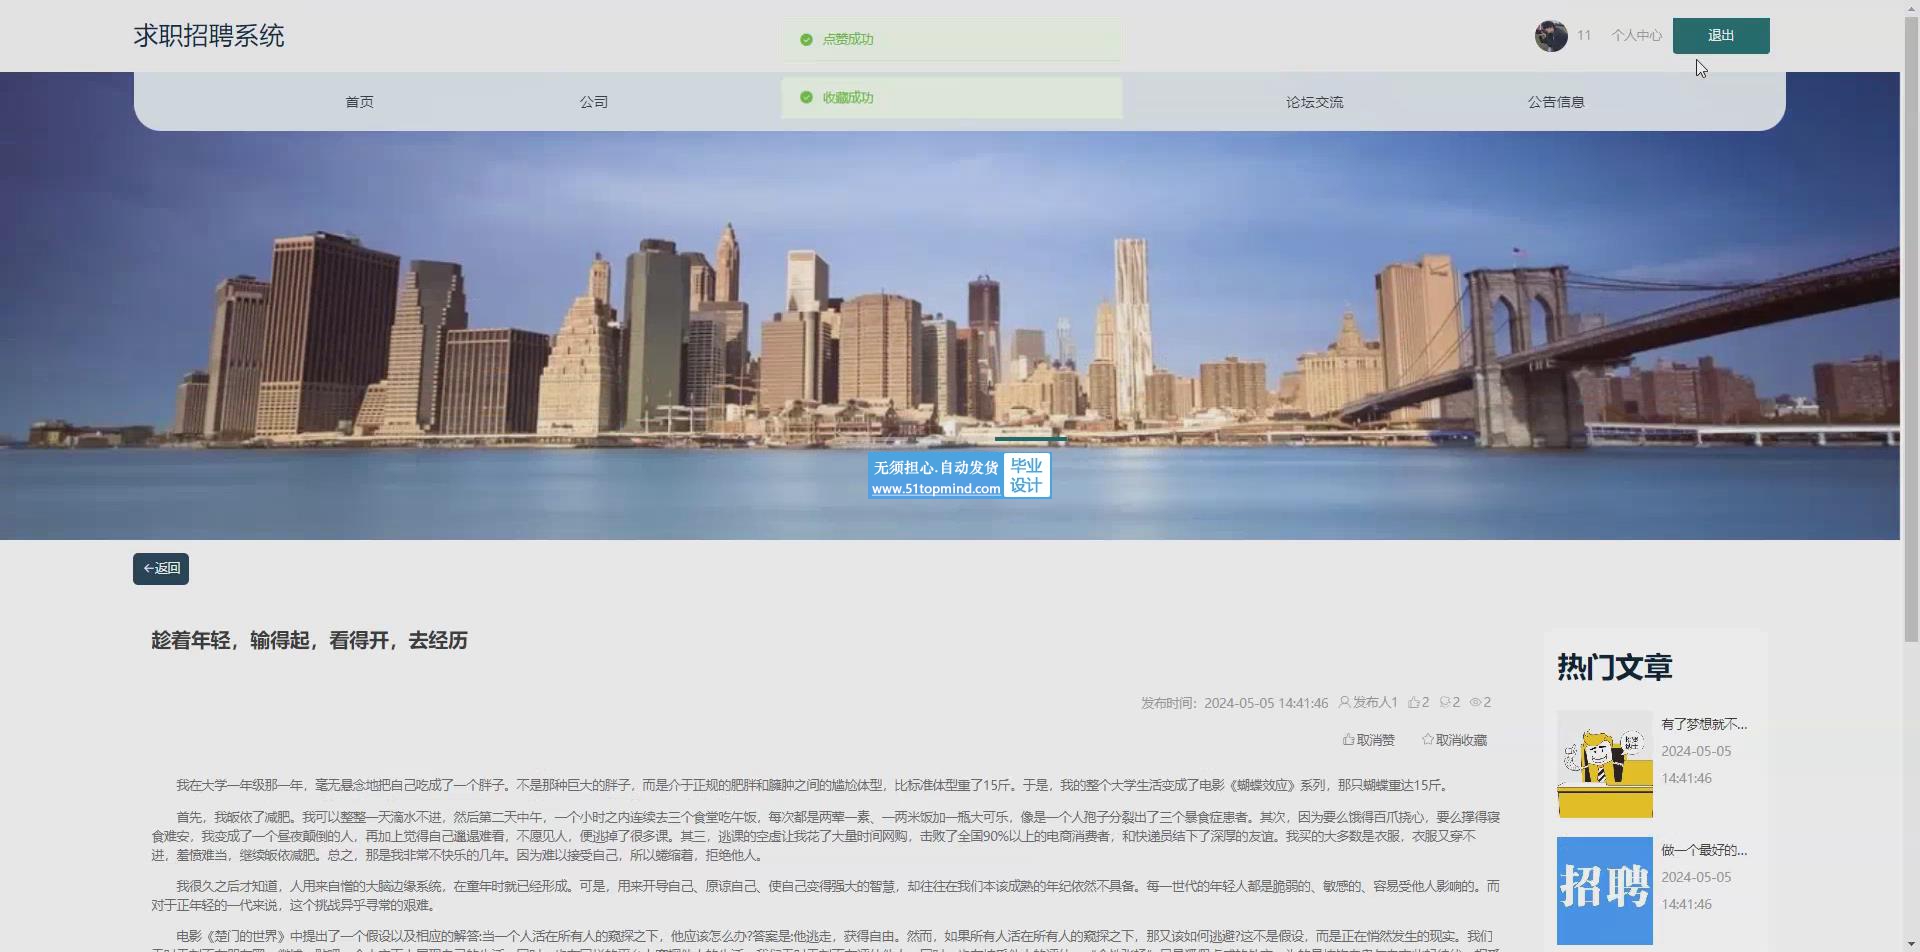Open 个人中心 link in the header
1920x952 pixels.
[x=1636, y=35]
